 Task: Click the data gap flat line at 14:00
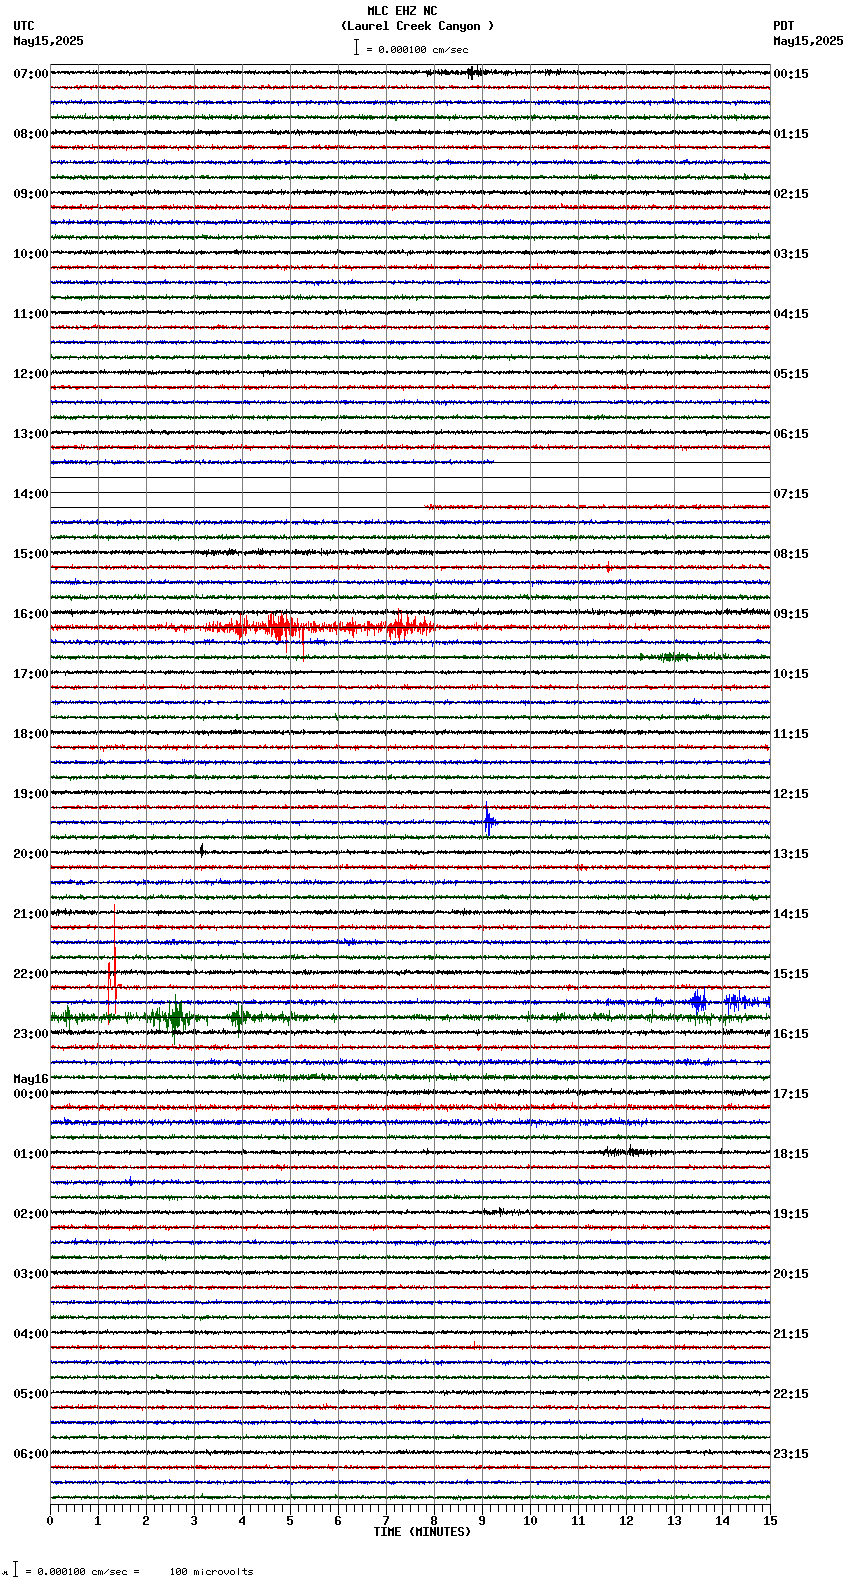pyautogui.click(x=410, y=492)
